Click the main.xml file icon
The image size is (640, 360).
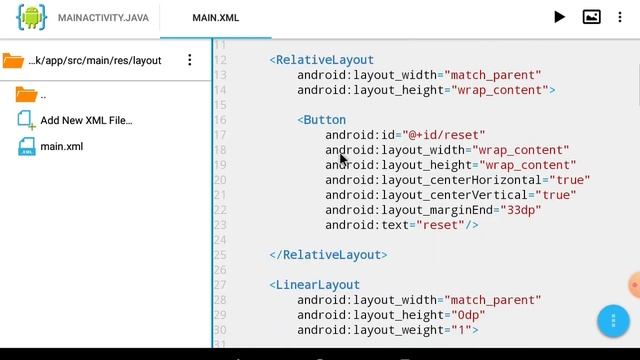pyautogui.click(x=27, y=147)
